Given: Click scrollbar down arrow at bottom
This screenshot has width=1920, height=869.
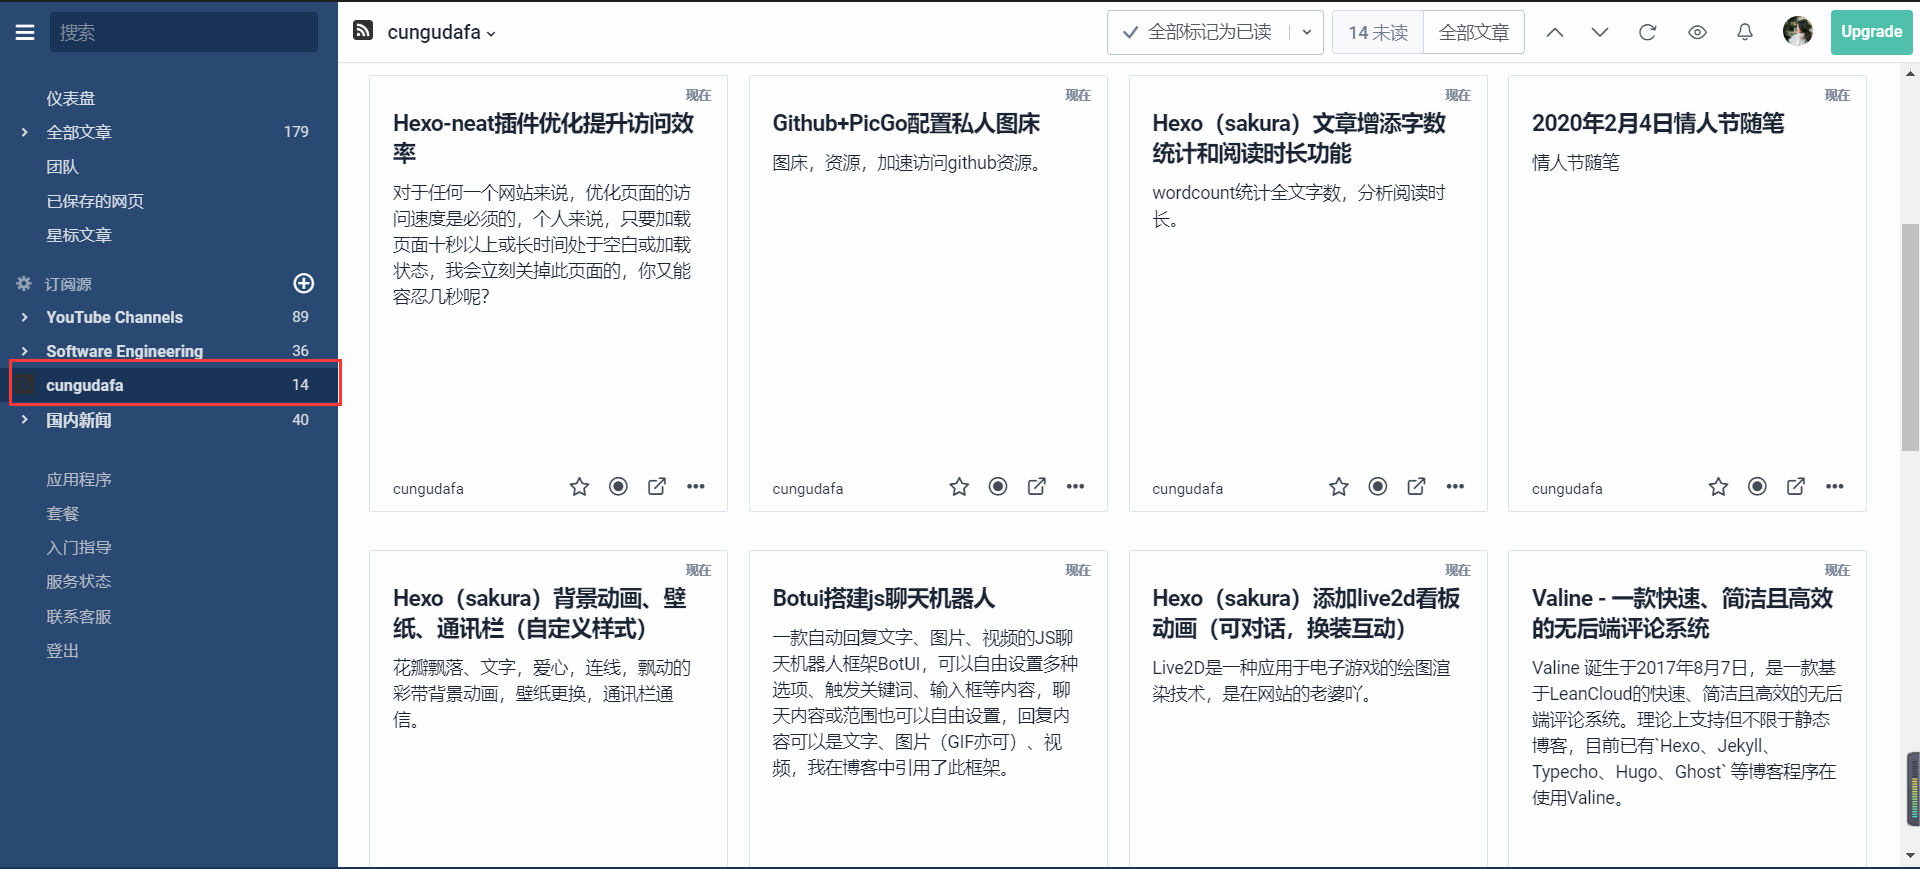Looking at the screenshot, I should (x=1910, y=857).
